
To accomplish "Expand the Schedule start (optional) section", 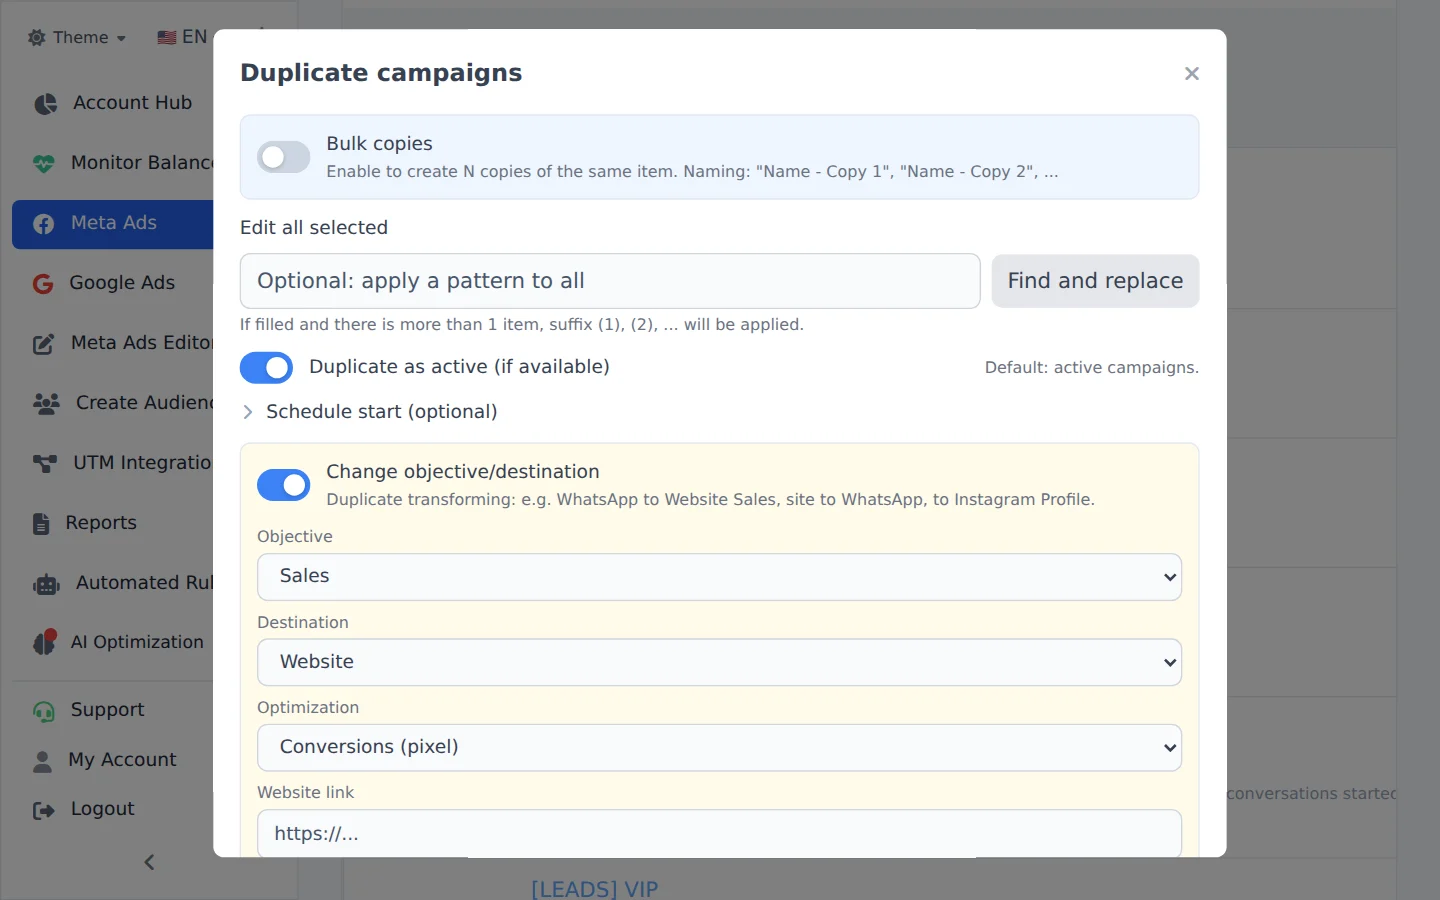I will [370, 412].
